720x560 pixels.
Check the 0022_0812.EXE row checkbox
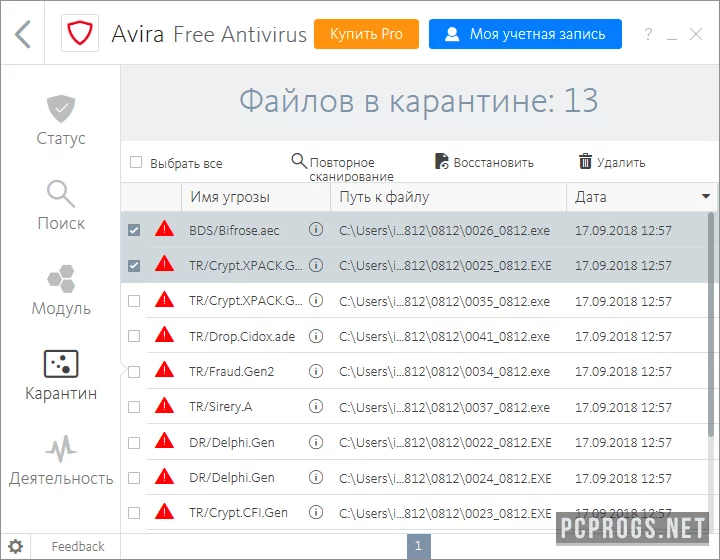coord(134,443)
